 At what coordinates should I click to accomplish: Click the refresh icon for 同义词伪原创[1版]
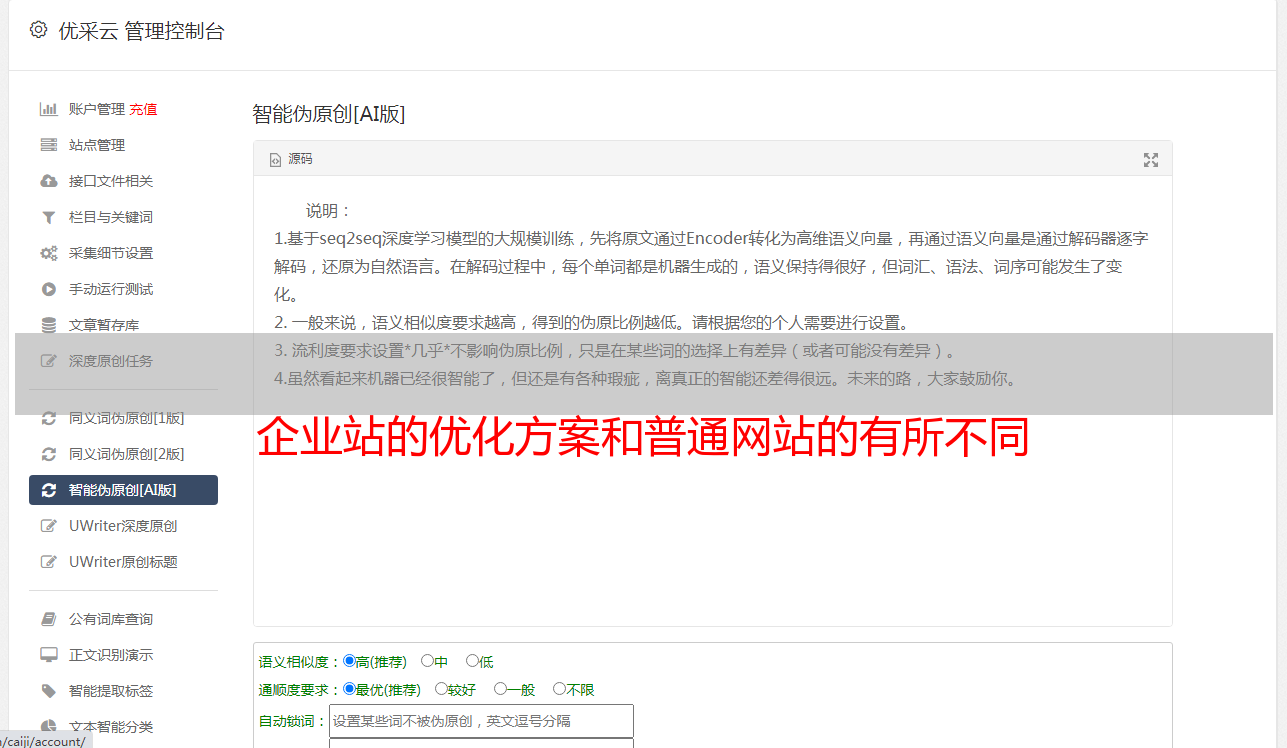[48, 418]
